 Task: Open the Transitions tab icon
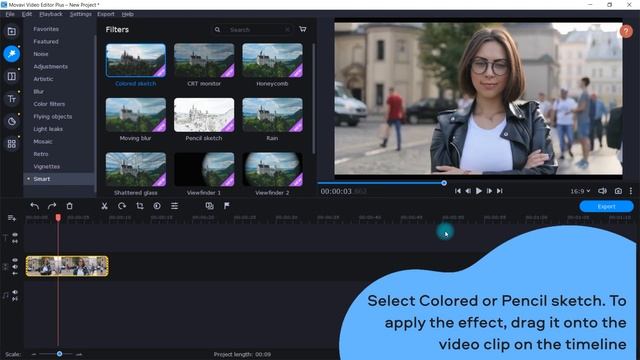coord(11,76)
